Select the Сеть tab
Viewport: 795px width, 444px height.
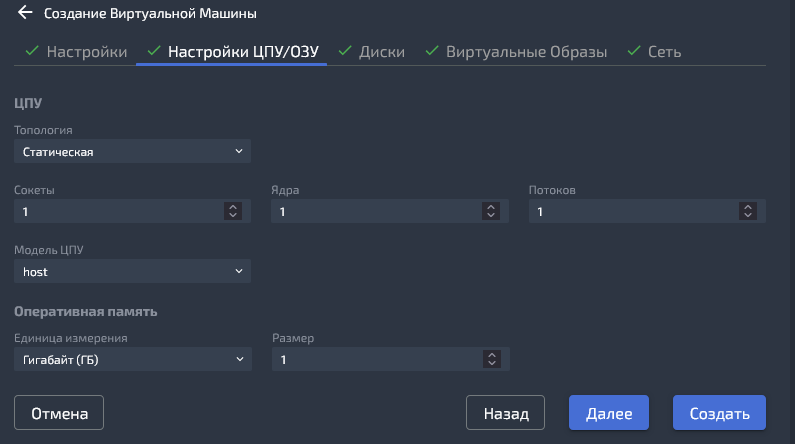click(x=664, y=52)
